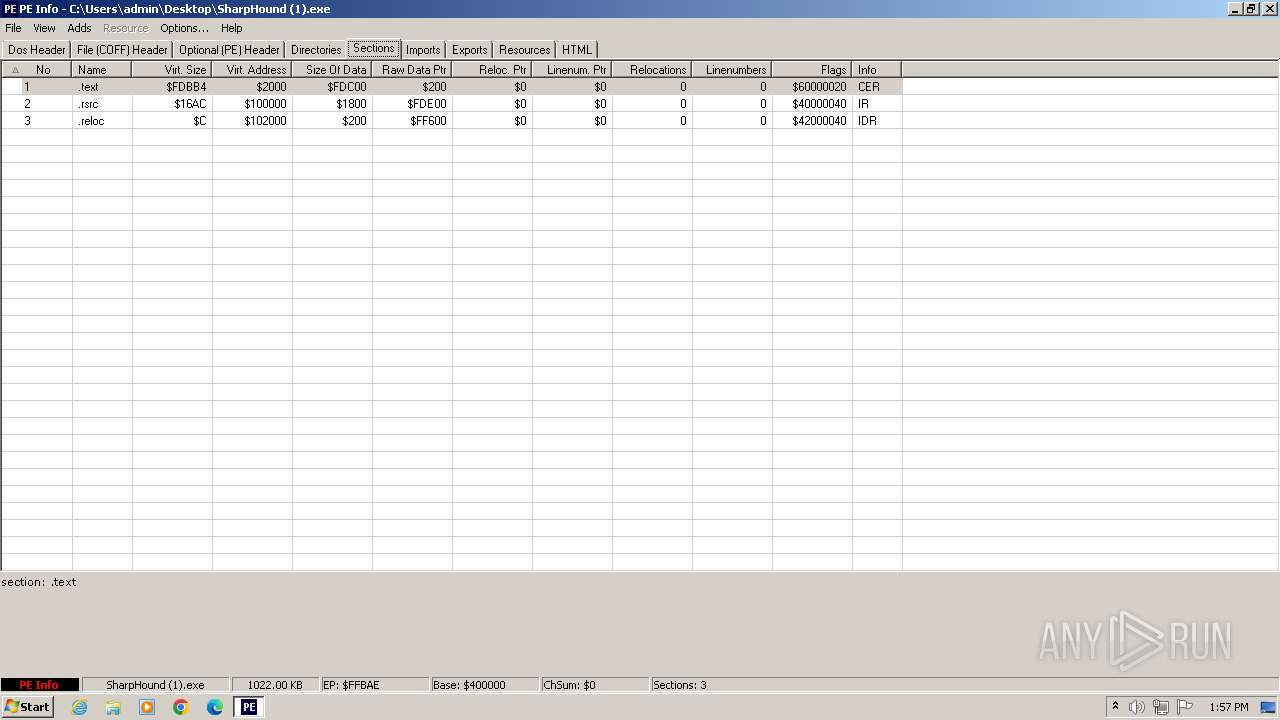
Task: Switch to the Exports tab
Action: pos(469,50)
